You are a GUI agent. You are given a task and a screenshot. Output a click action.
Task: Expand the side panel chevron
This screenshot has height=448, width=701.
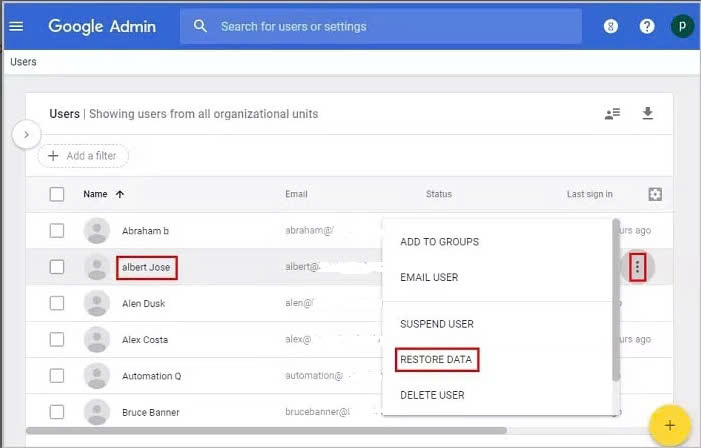pyautogui.click(x=27, y=134)
